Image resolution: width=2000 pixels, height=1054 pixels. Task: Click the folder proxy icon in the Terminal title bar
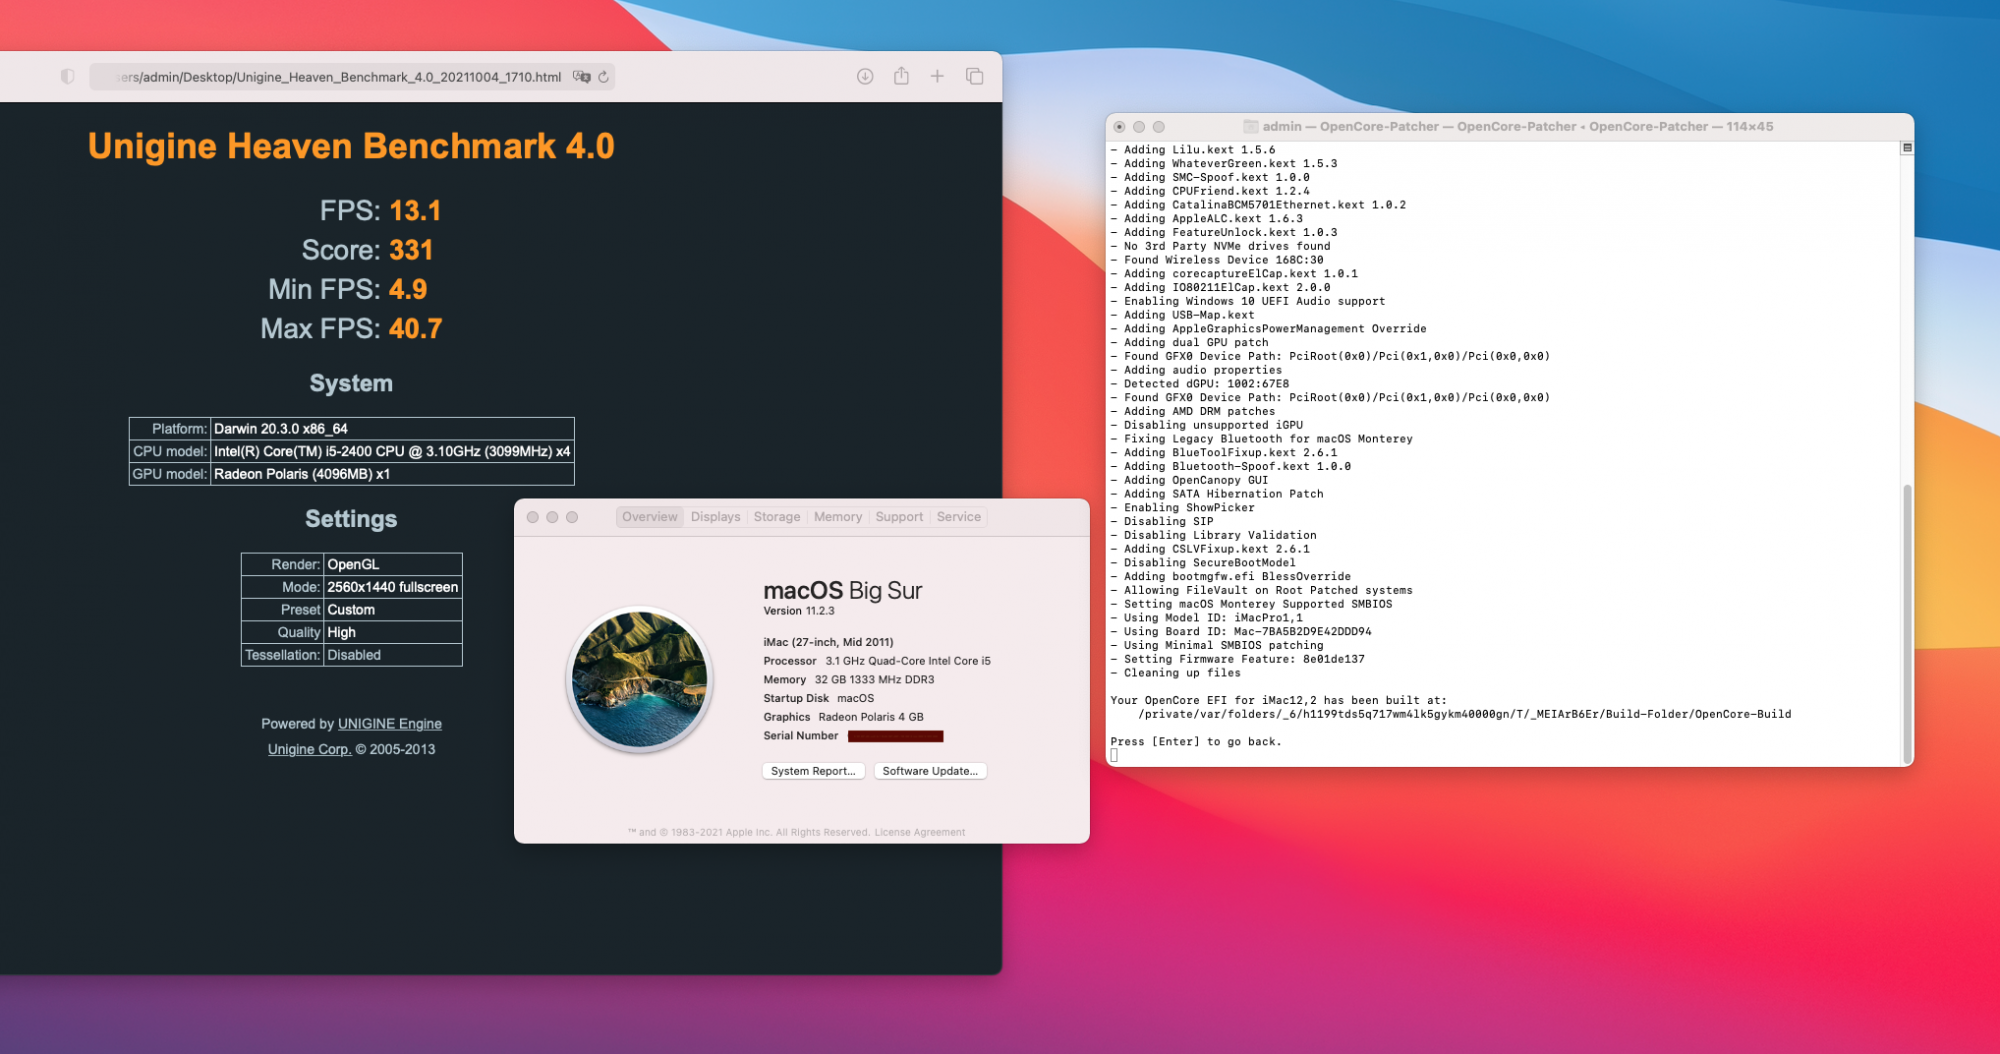pyautogui.click(x=1250, y=127)
